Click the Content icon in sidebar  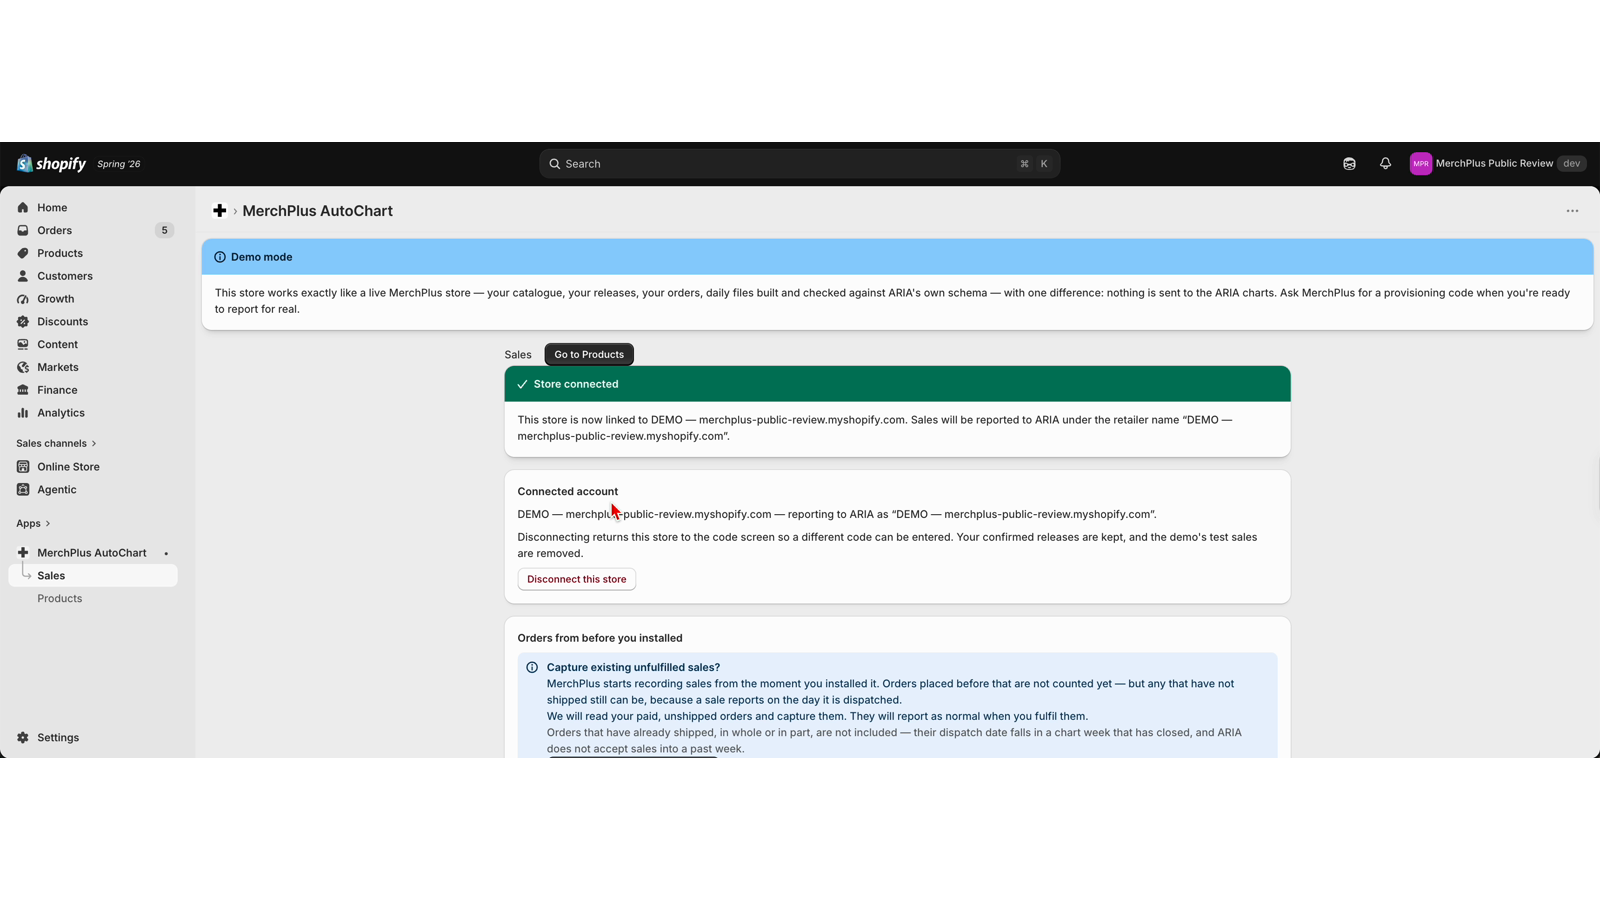tap(23, 345)
